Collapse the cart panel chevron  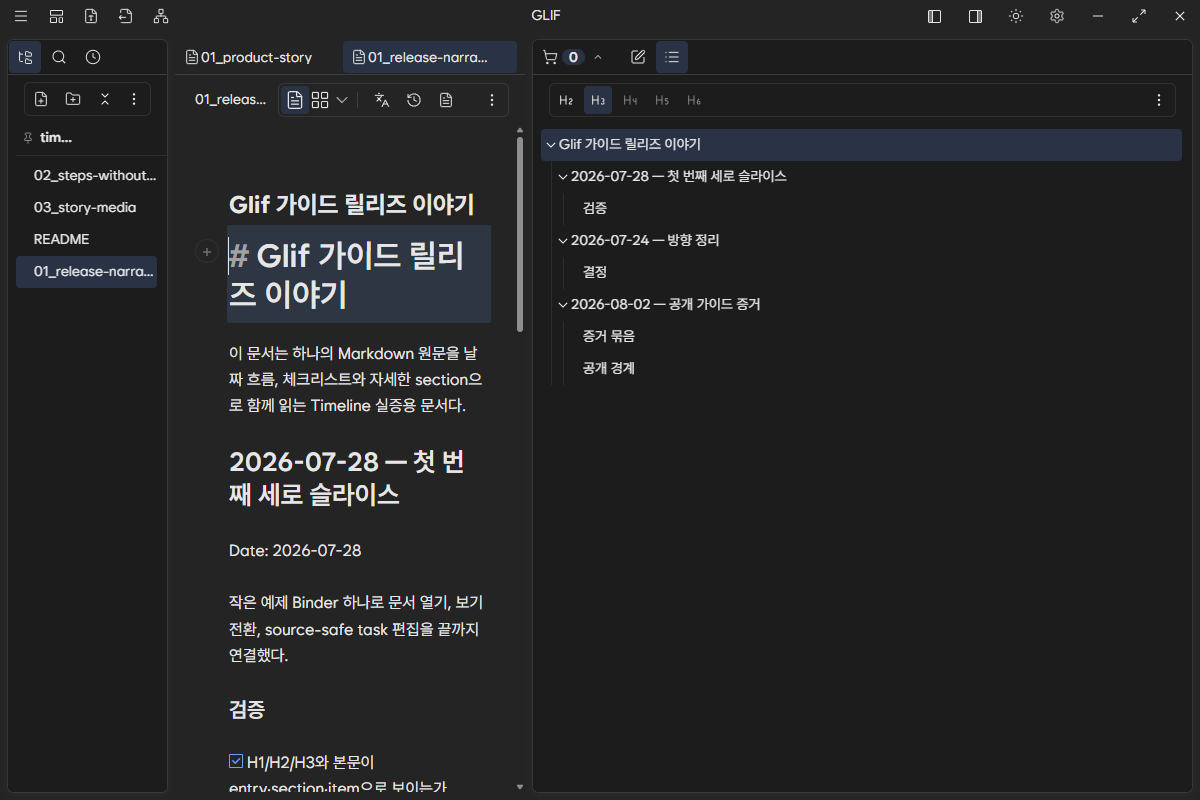(598, 57)
